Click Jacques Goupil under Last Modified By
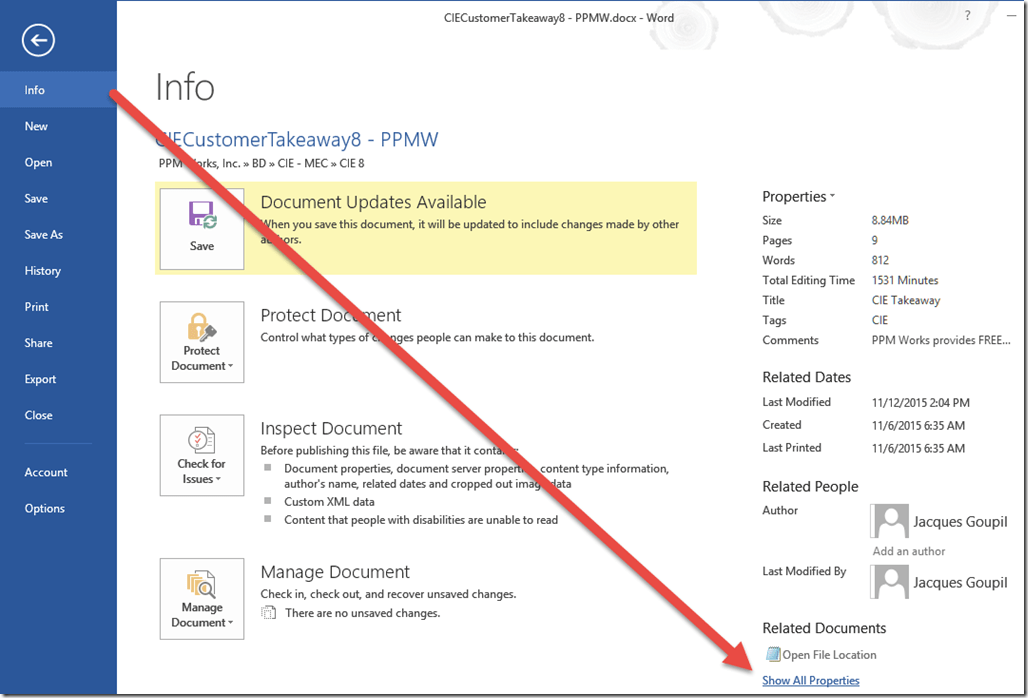Viewport: 1028px width, 698px height. coord(960,583)
